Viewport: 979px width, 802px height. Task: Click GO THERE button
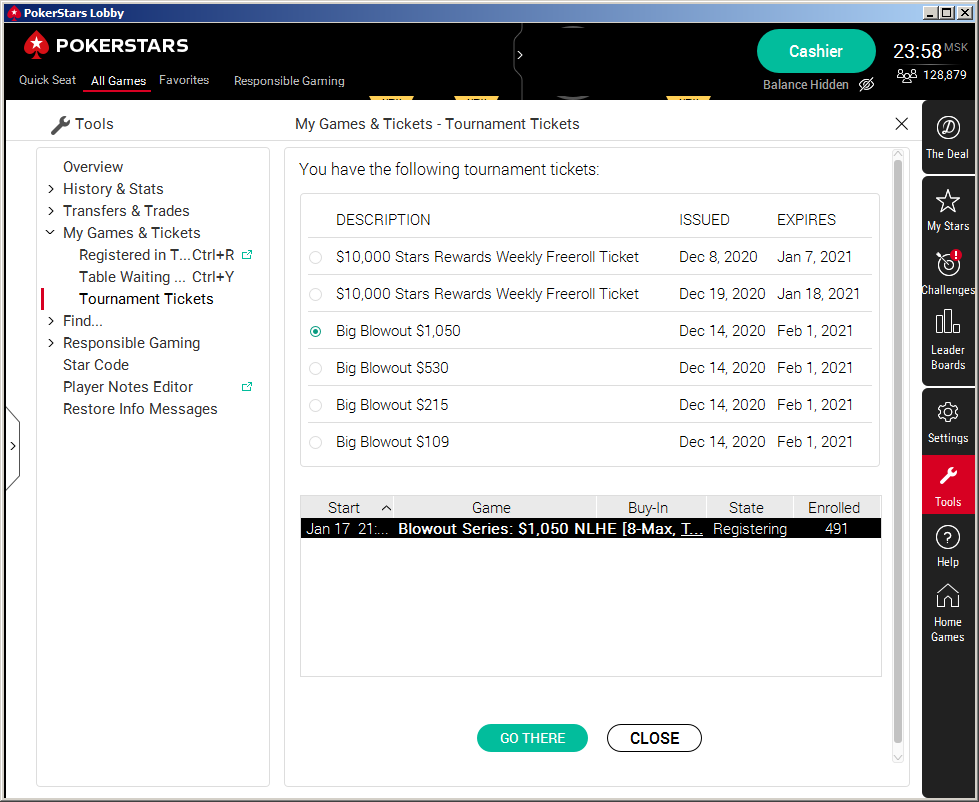coord(532,738)
